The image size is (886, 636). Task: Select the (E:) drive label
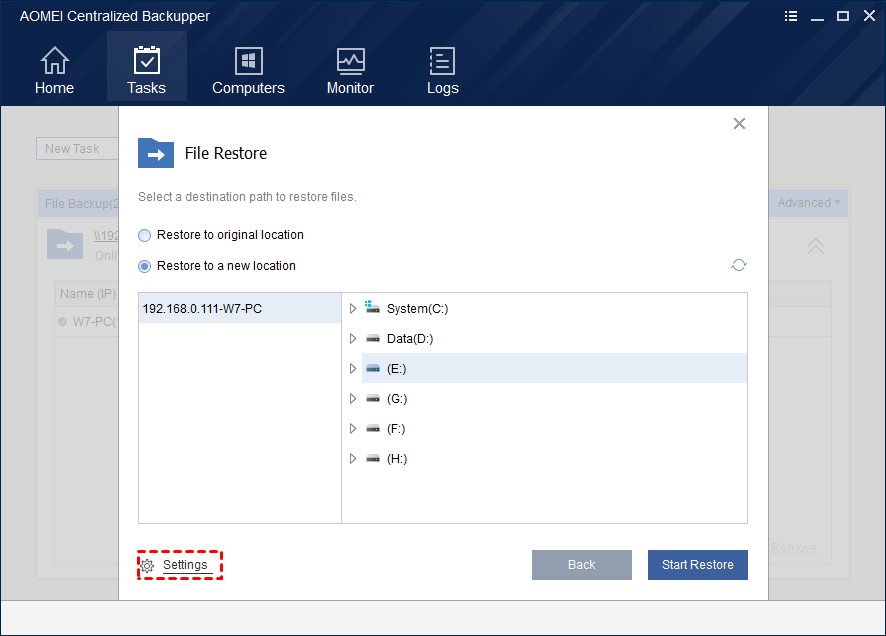point(397,368)
